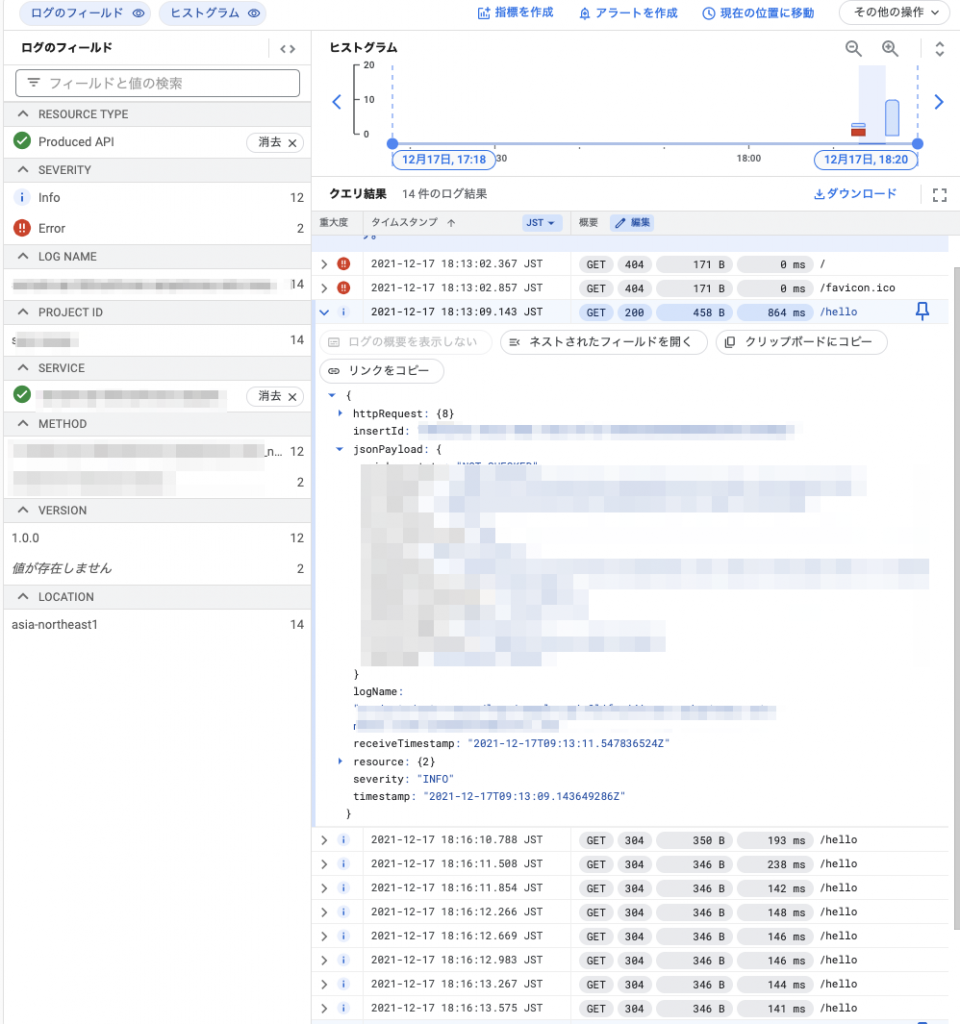Zoom in on the histogram
960x1024 pixels.
click(890, 48)
